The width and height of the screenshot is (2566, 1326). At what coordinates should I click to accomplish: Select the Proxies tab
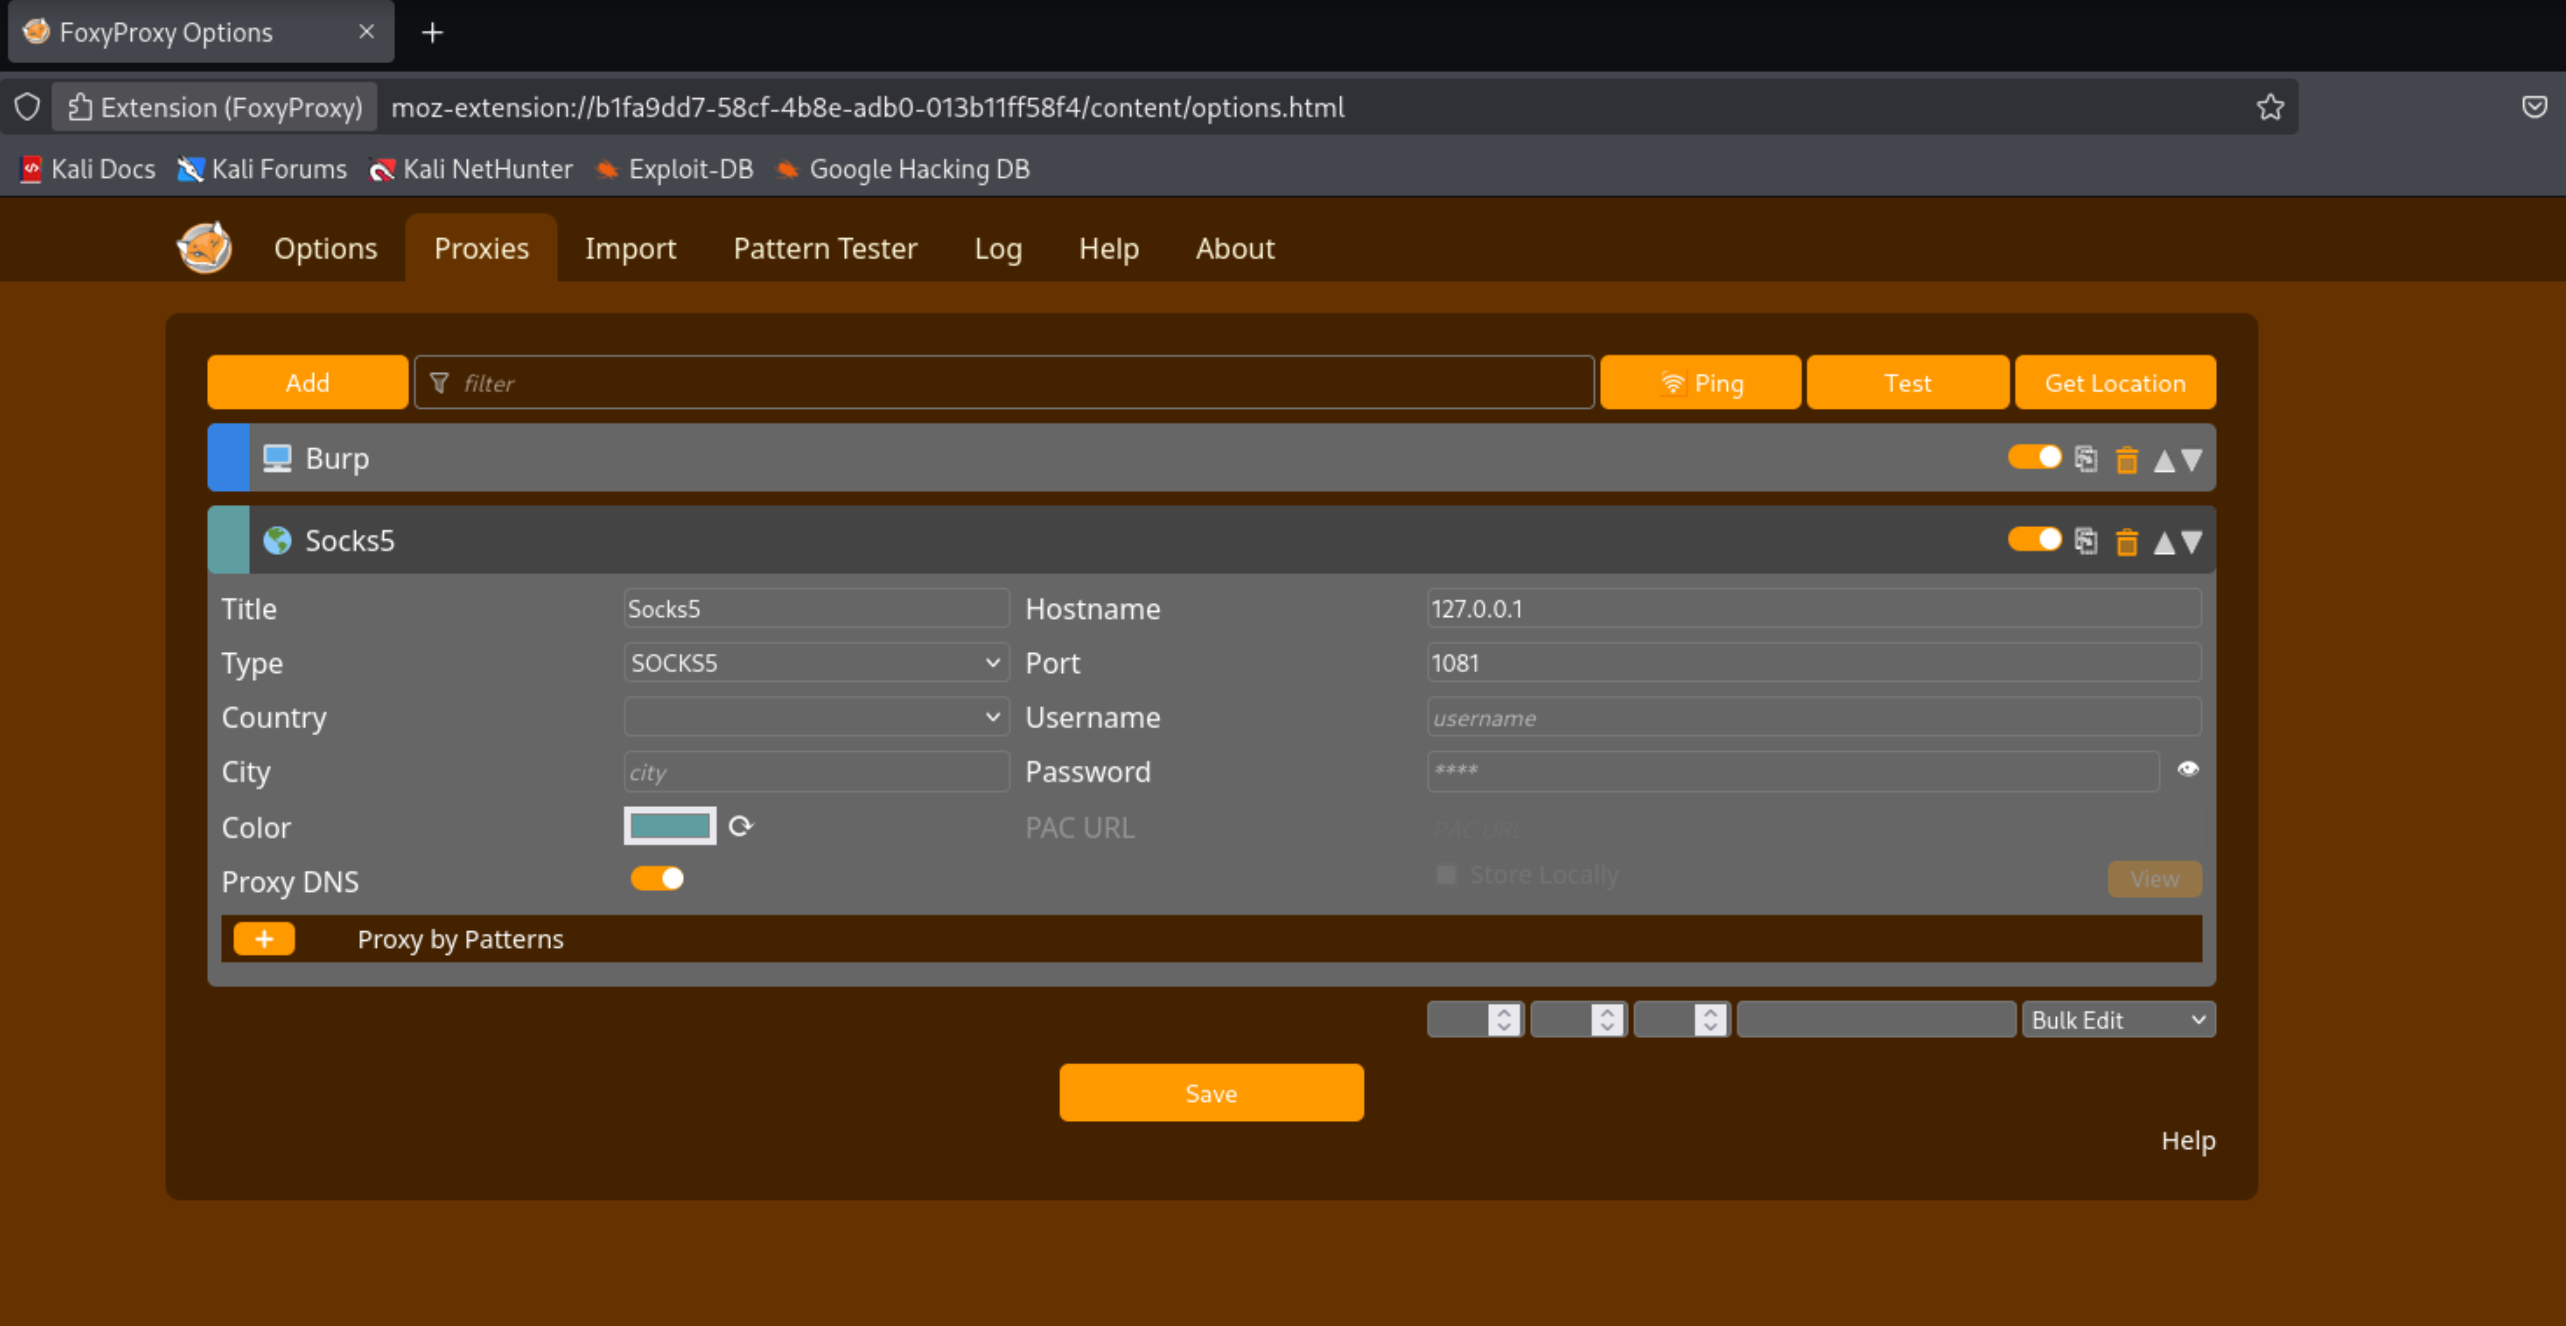click(481, 248)
